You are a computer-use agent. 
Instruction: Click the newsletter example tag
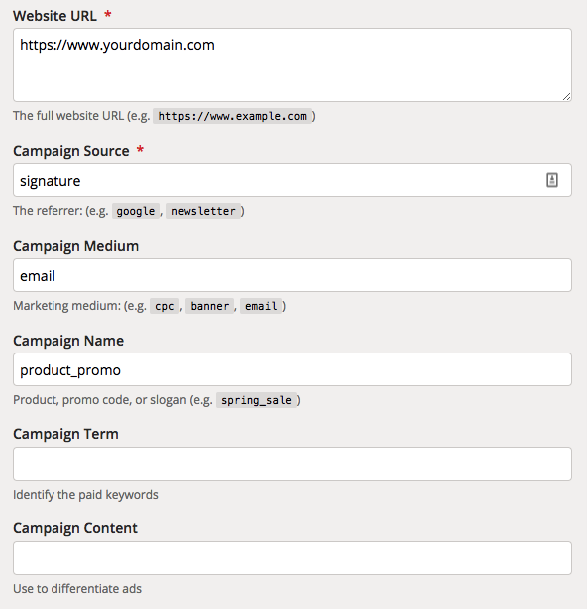coord(203,211)
